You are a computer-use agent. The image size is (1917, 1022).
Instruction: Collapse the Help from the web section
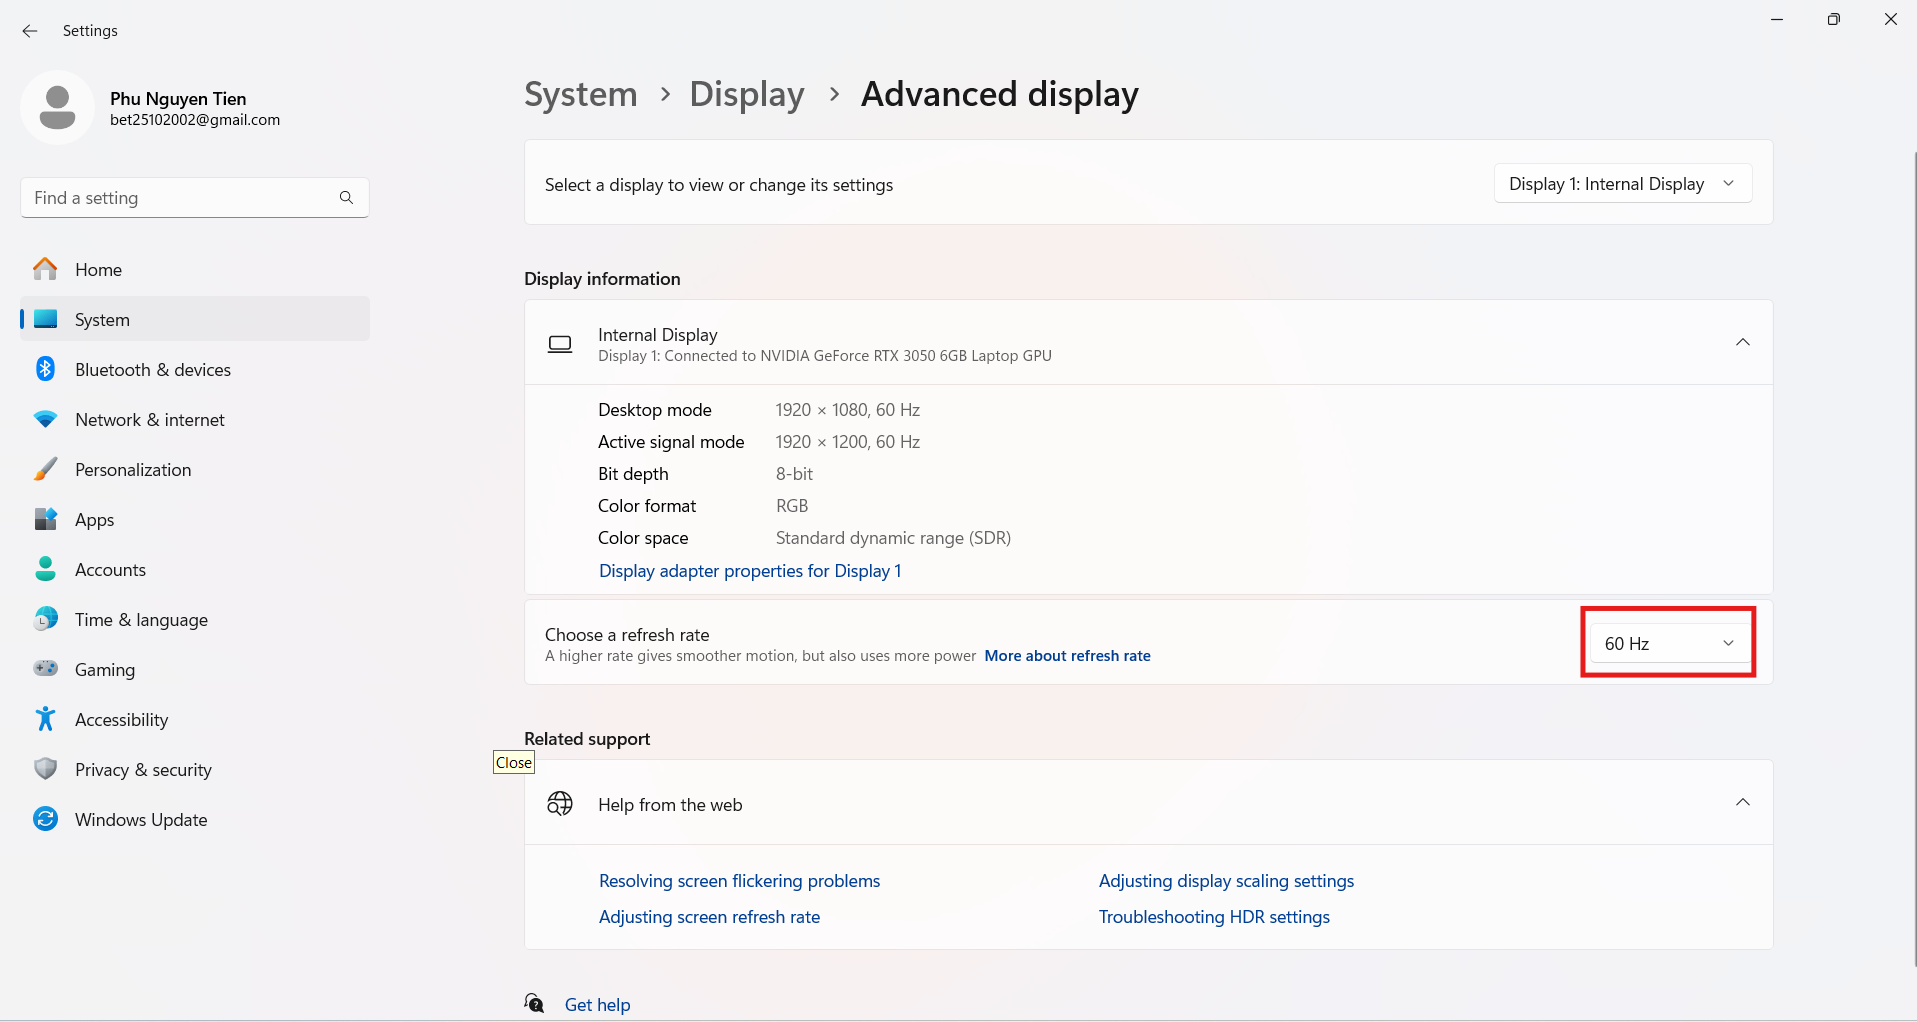1742,802
